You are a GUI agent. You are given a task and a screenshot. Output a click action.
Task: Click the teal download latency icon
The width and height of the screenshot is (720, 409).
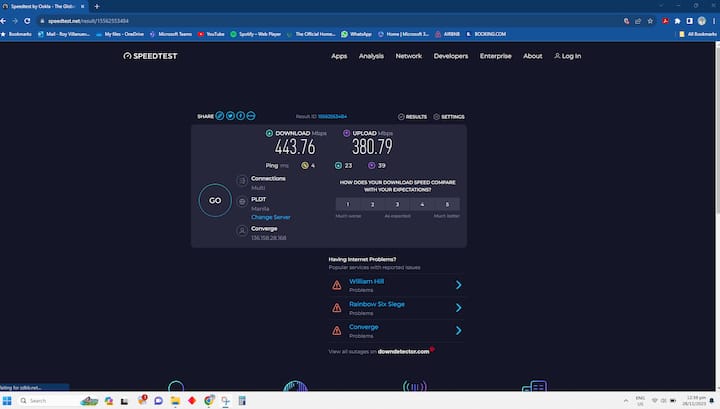pos(338,166)
